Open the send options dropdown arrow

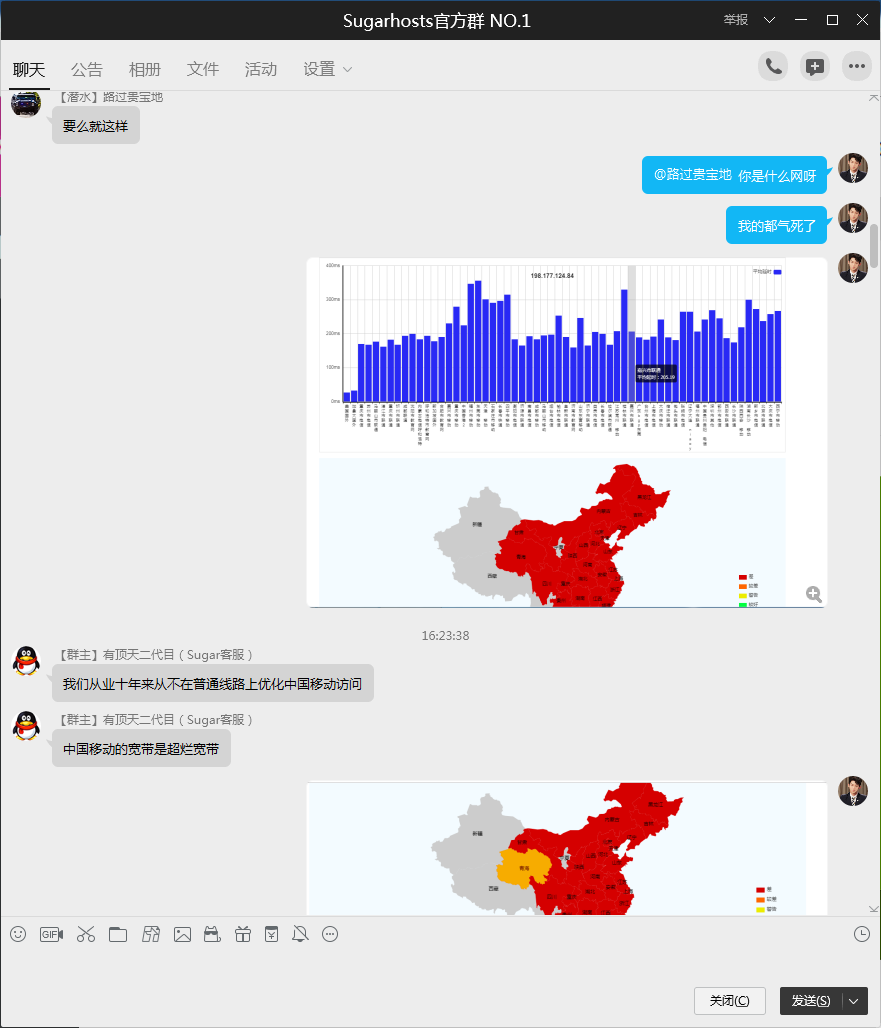[x=853, y=1001]
